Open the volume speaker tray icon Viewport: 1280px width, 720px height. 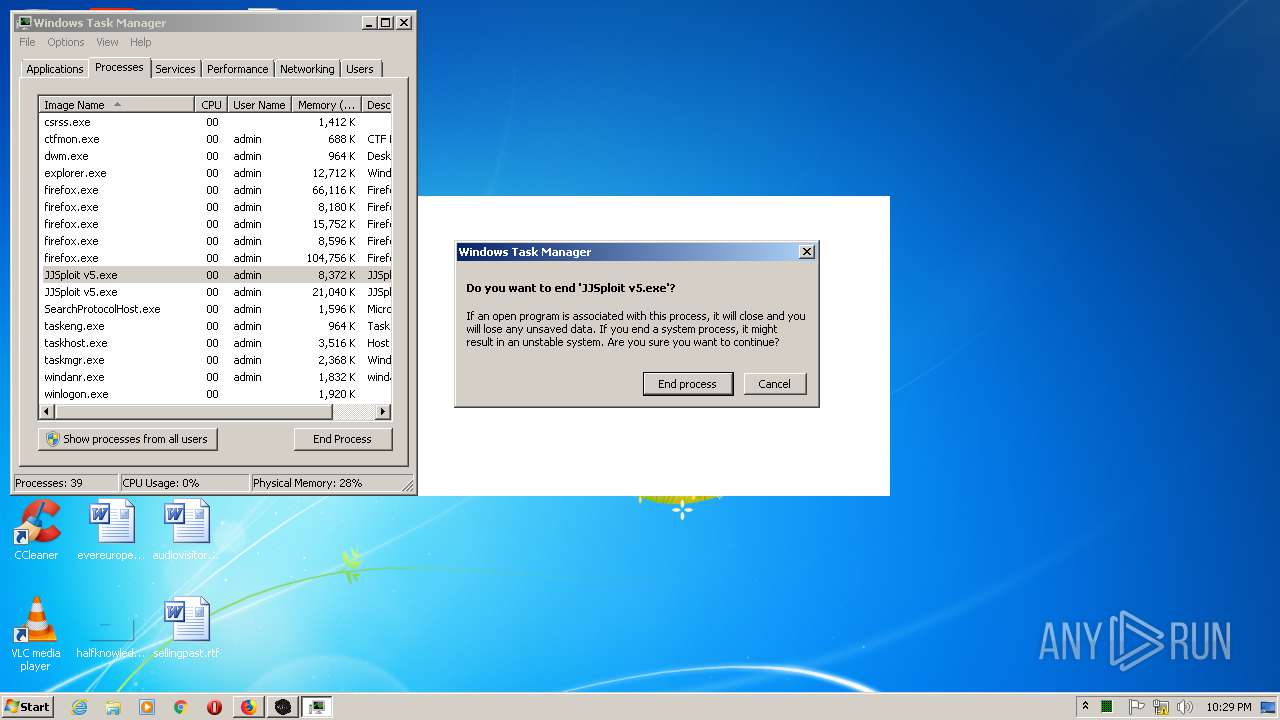(x=1185, y=707)
